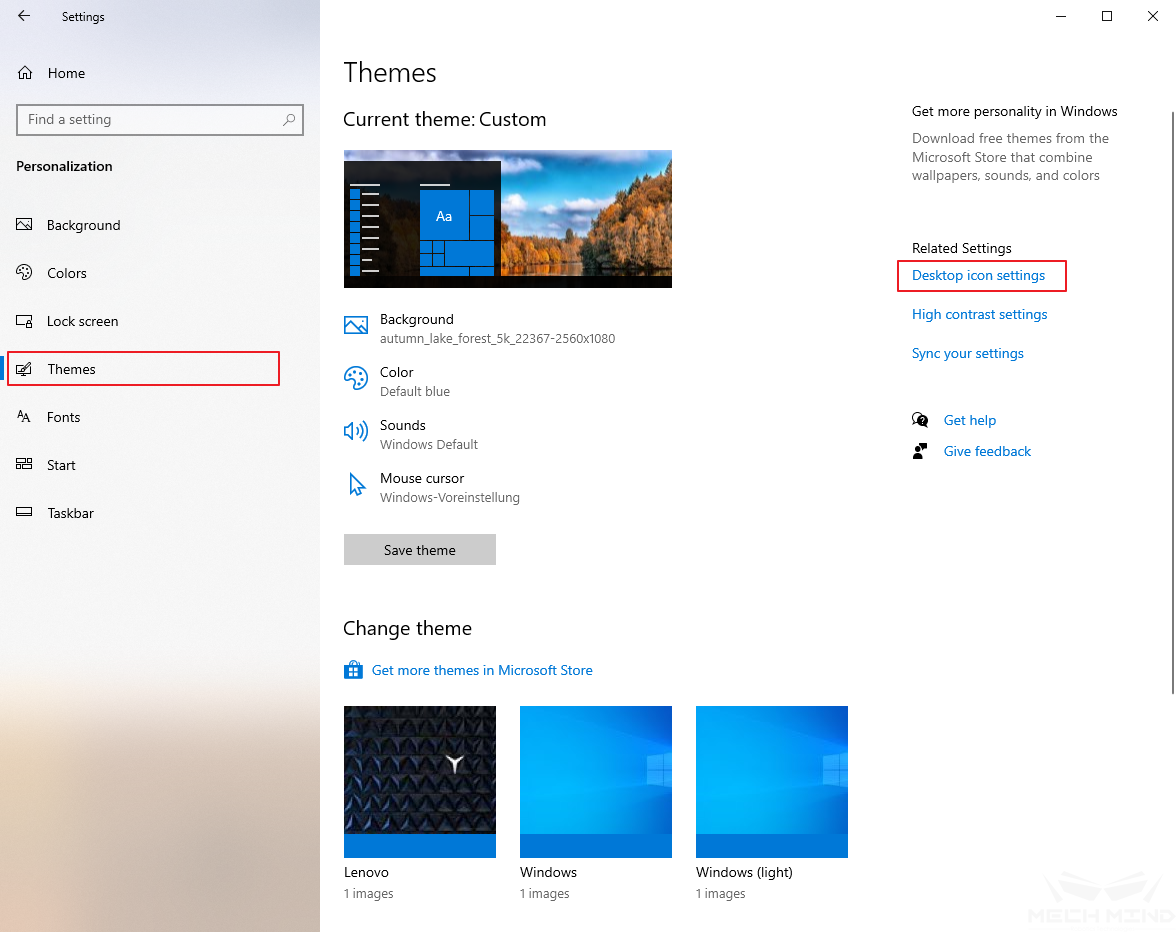1176x932 pixels.
Task: Select Themes in the sidebar
Action: 143,369
